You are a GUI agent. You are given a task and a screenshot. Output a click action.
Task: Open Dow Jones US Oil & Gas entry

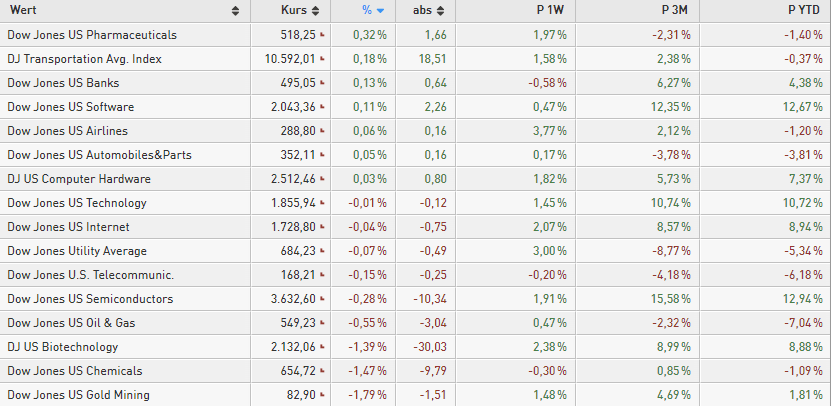pos(71,323)
